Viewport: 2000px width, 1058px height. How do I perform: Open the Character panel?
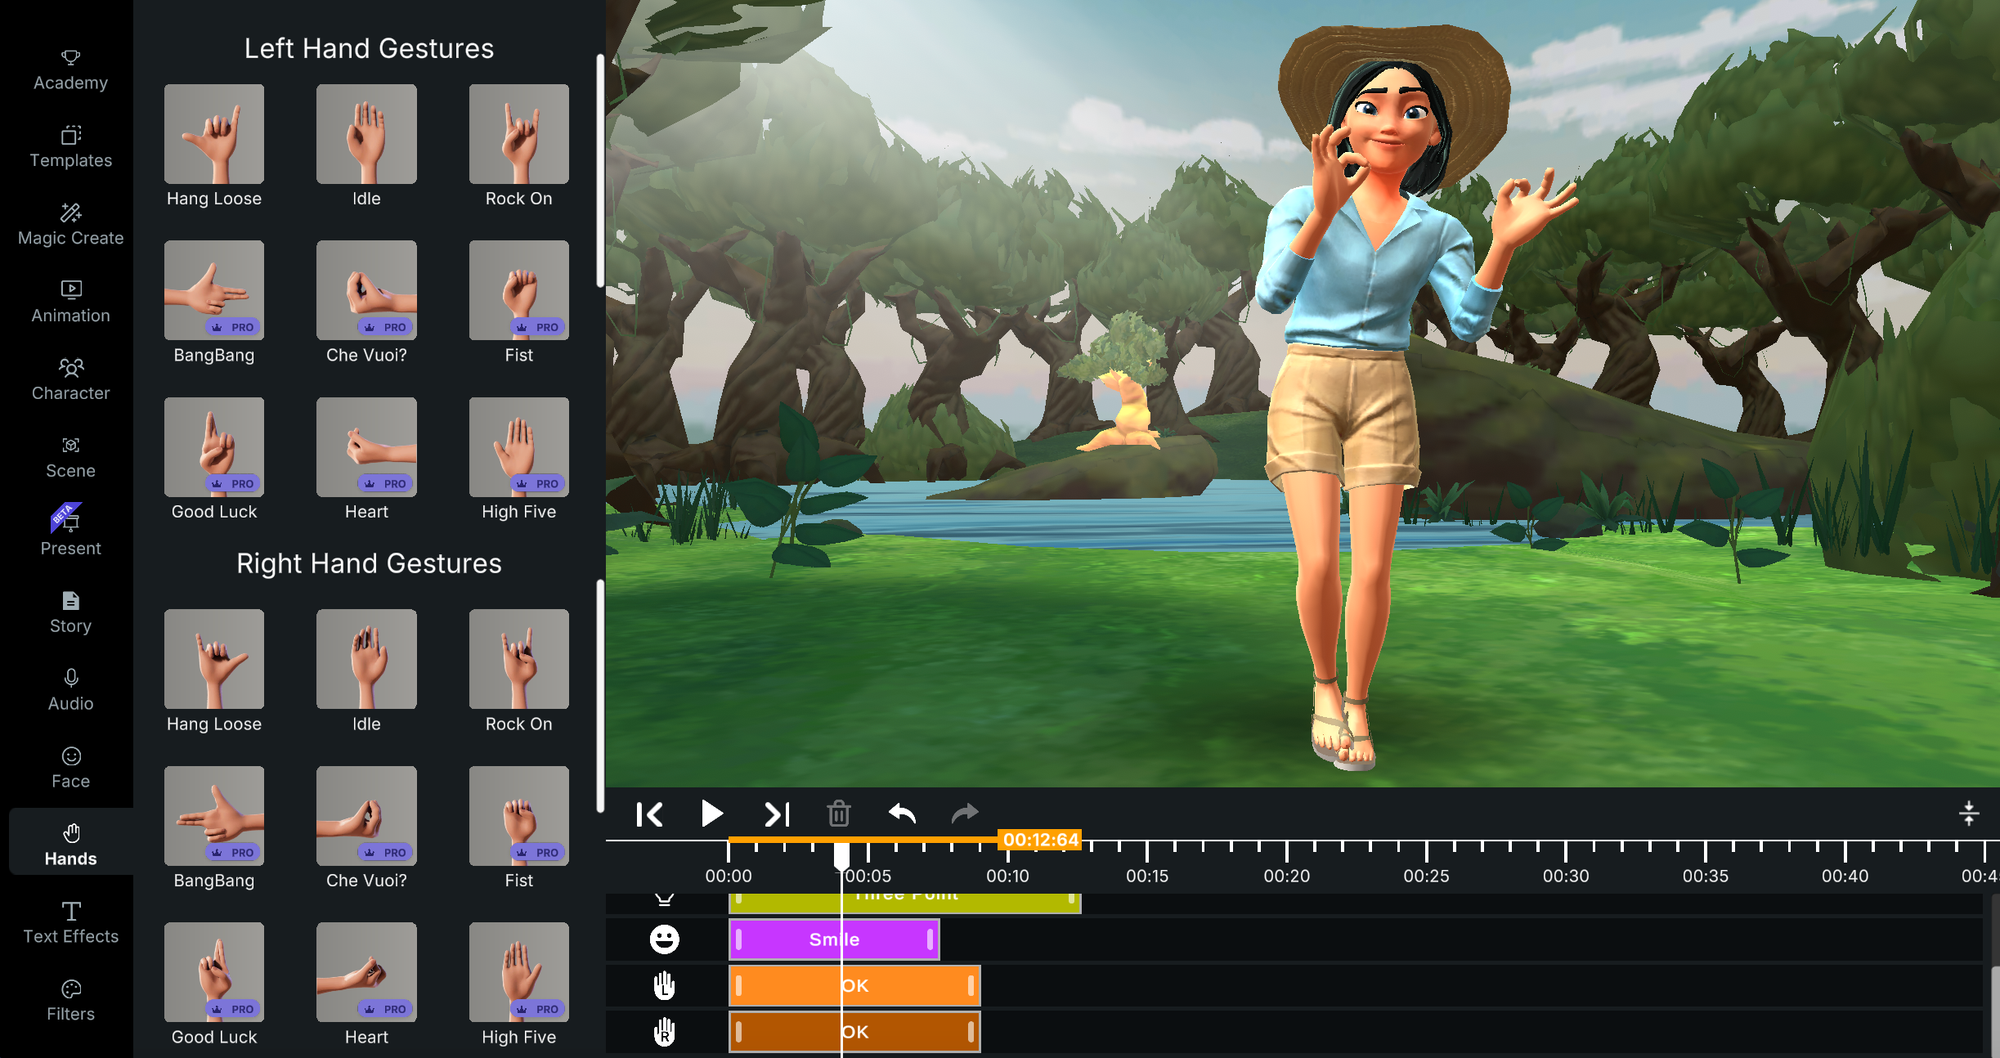[69, 379]
